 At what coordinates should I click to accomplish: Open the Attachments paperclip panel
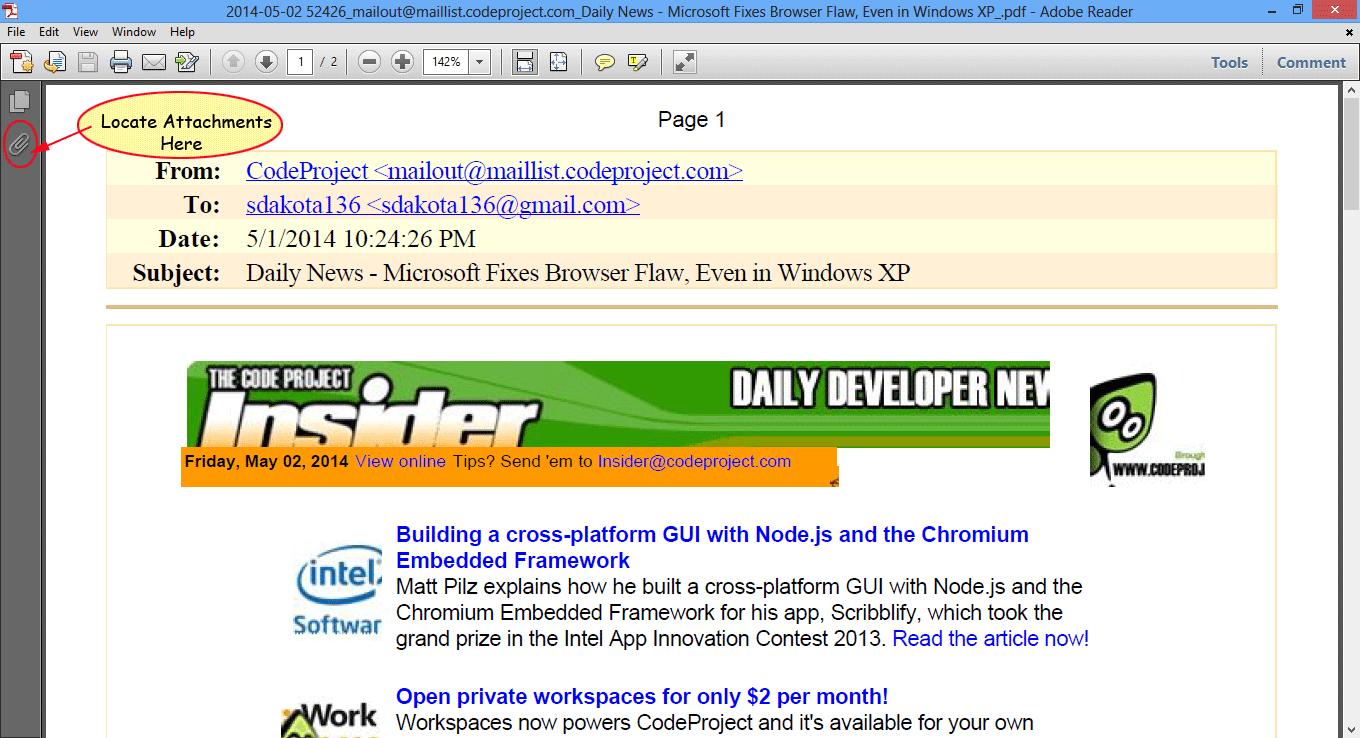pos(20,145)
